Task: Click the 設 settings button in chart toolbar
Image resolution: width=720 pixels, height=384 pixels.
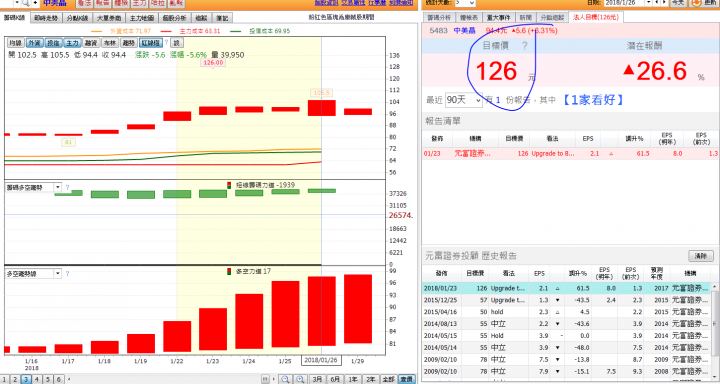Action: (177, 43)
